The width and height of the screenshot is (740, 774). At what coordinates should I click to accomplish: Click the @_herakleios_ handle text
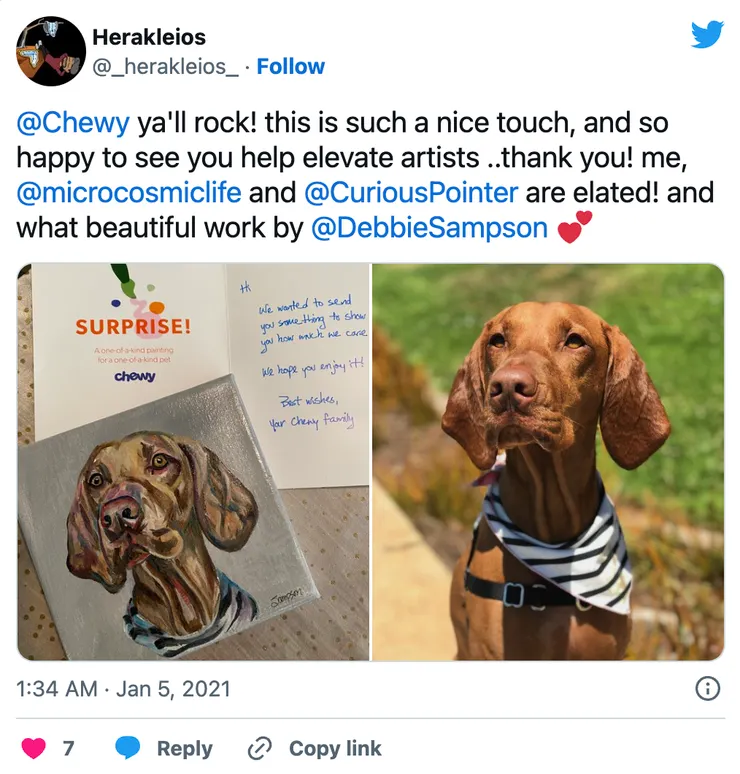165,67
